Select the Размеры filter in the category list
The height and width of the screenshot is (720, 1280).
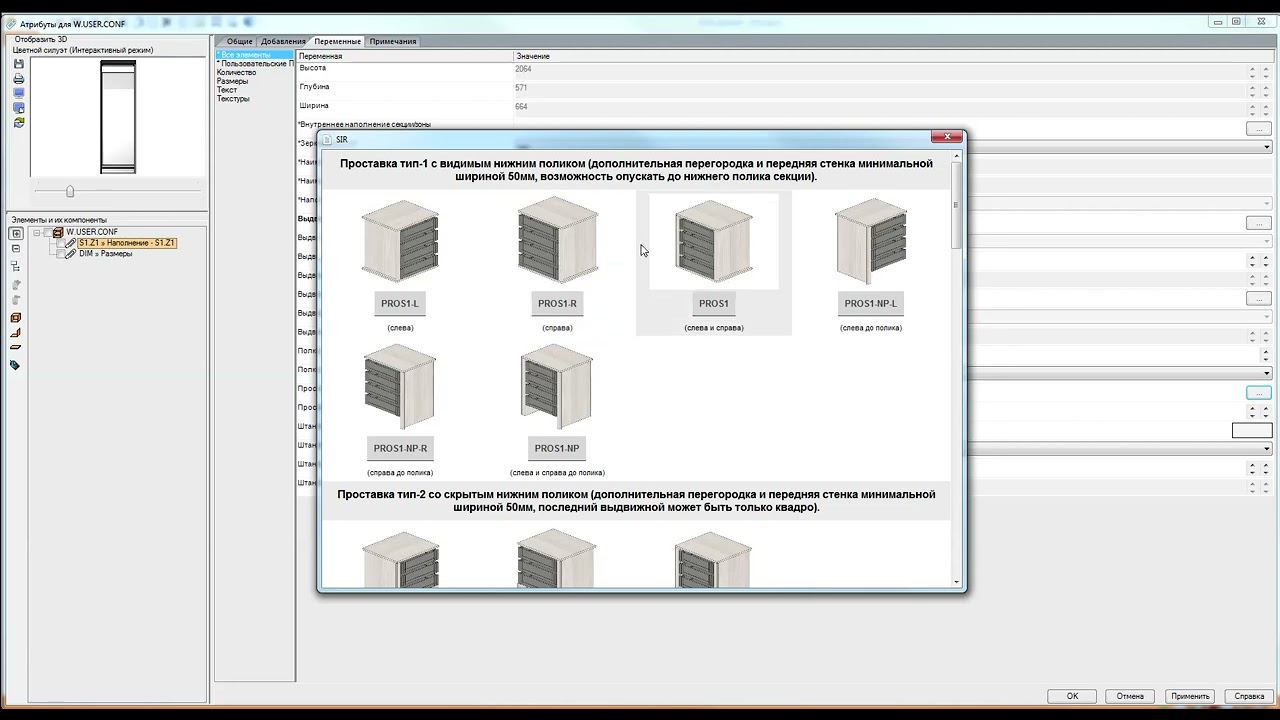(x=233, y=82)
